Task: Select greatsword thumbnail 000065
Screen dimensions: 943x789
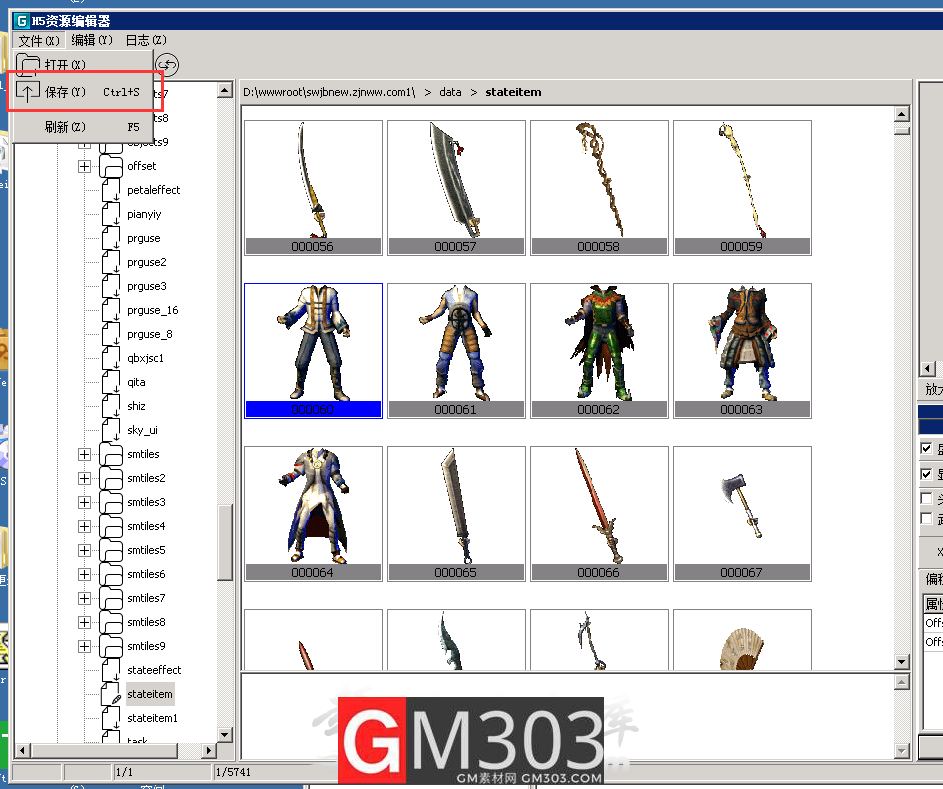Action: 456,514
